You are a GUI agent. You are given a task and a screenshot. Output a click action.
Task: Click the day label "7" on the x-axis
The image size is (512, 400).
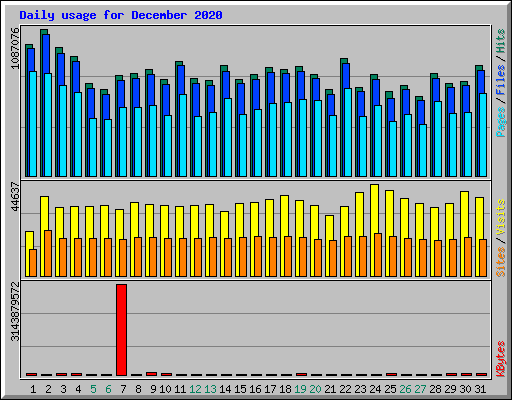[123, 389]
